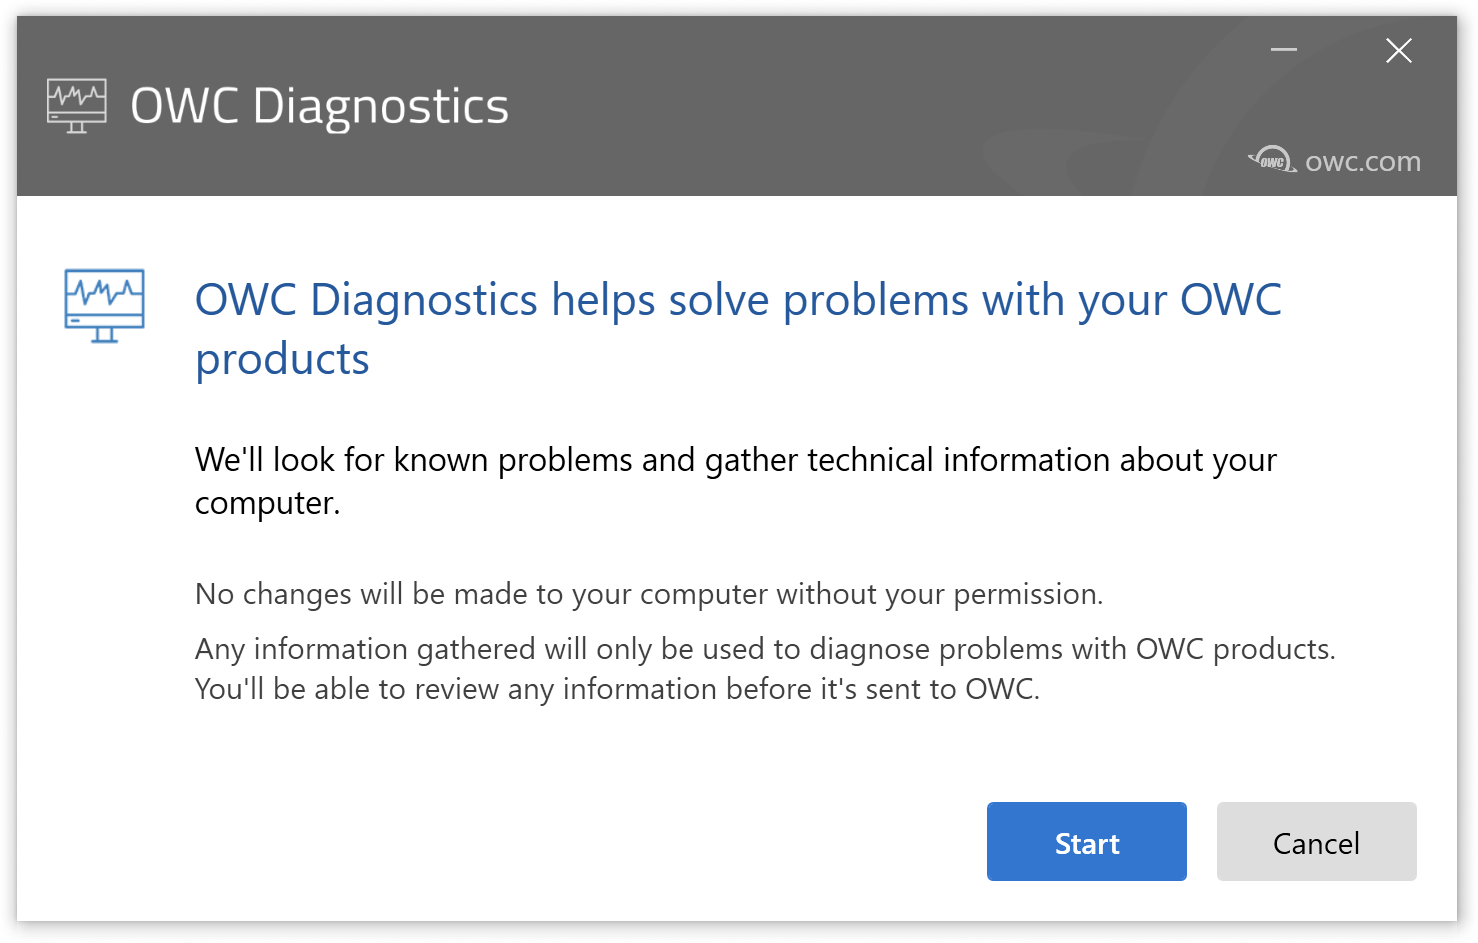The image size is (1478, 943).
Task: Click the 'No changes will be made' notice
Action: coord(648,594)
